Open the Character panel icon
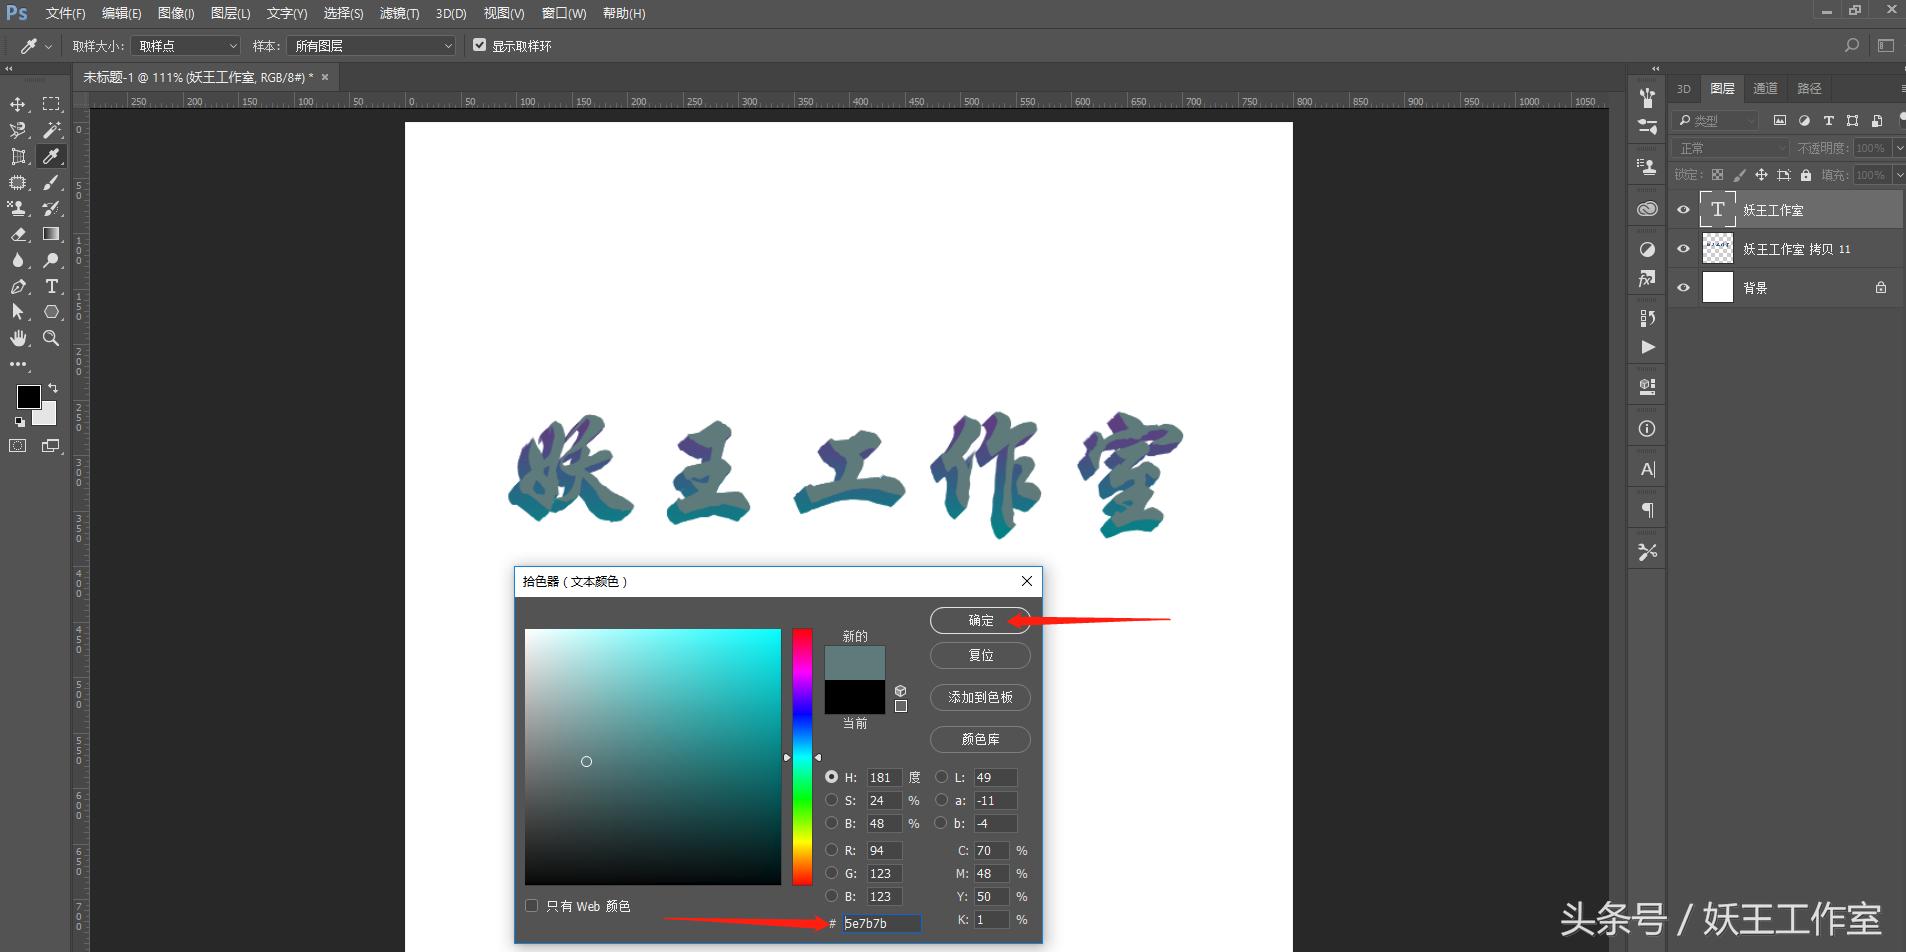 (x=1647, y=467)
